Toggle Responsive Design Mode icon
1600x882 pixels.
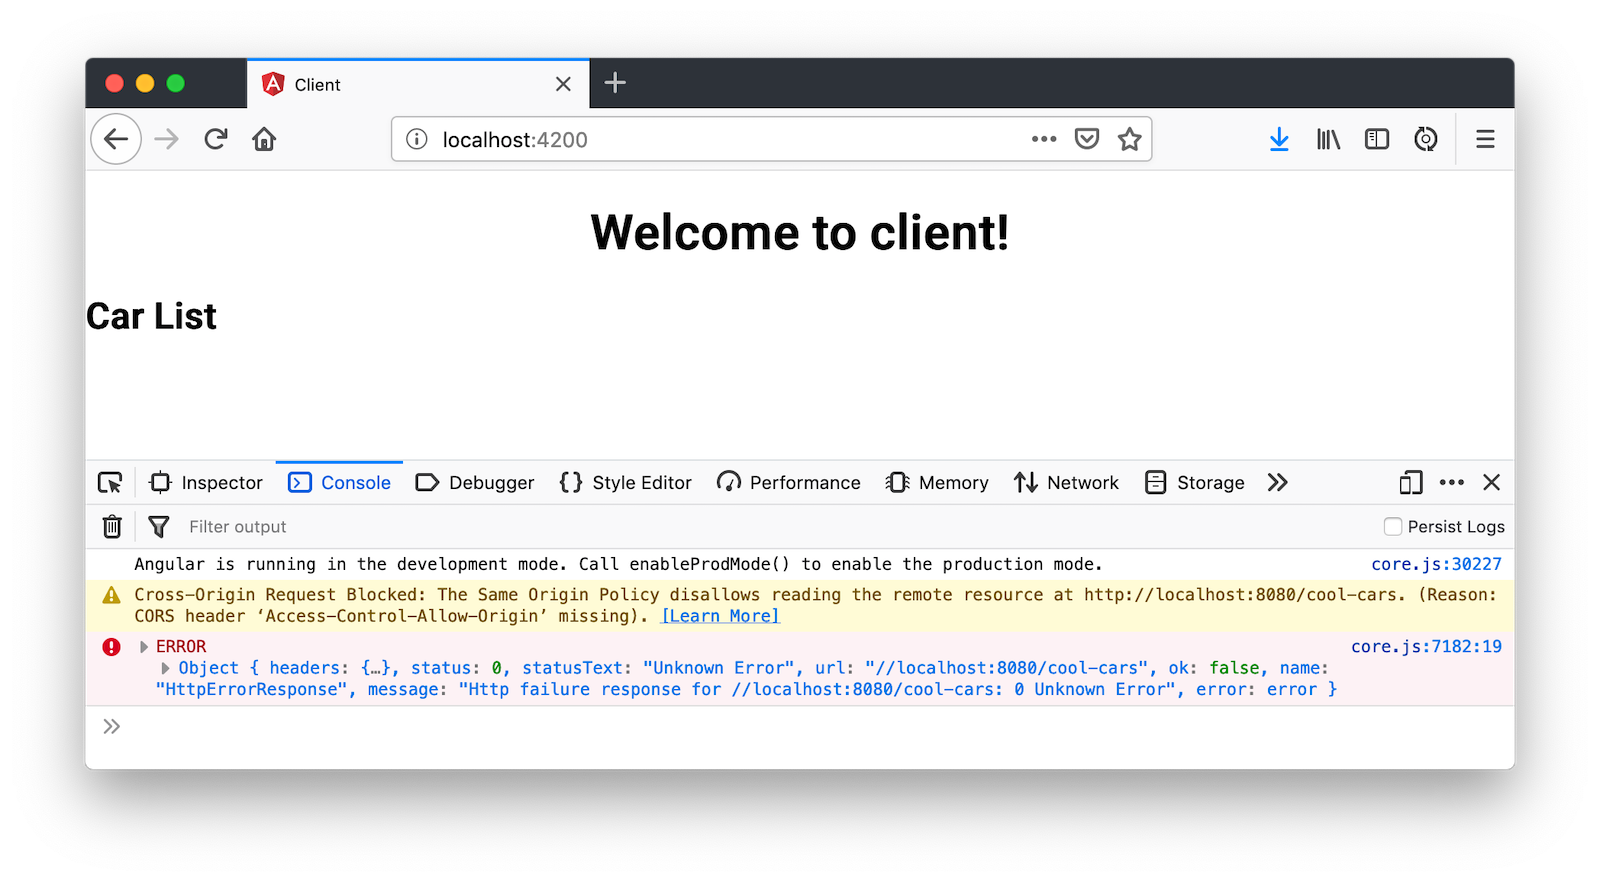click(1410, 483)
